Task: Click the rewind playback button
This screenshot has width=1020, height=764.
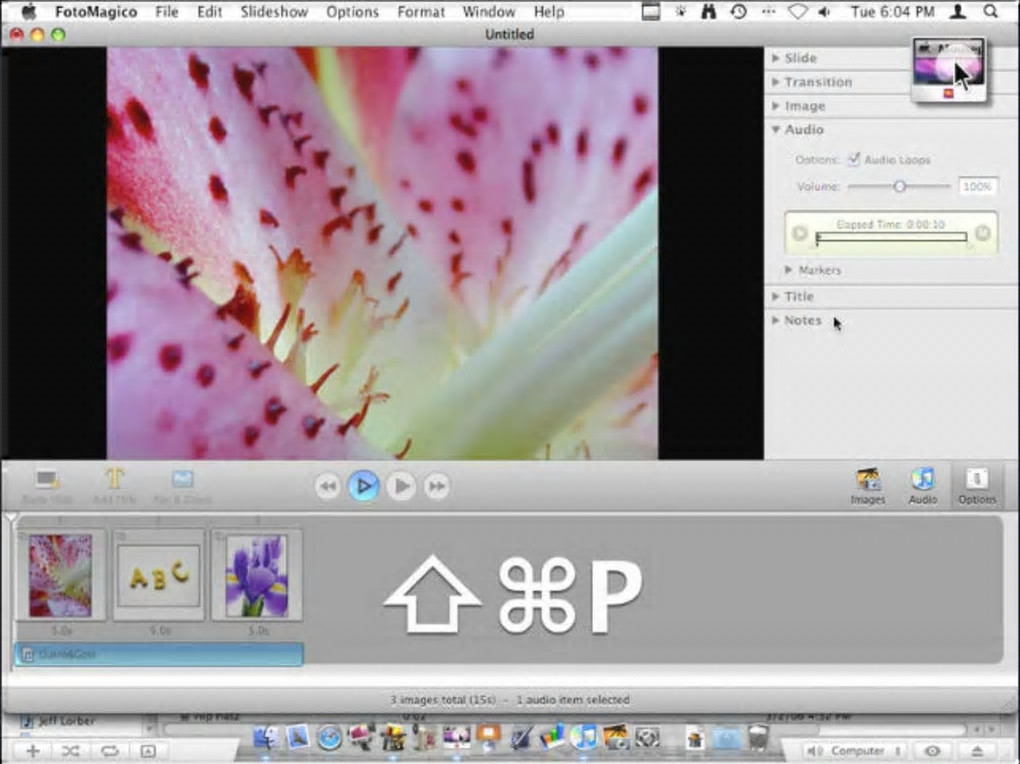Action: tap(327, 486)
